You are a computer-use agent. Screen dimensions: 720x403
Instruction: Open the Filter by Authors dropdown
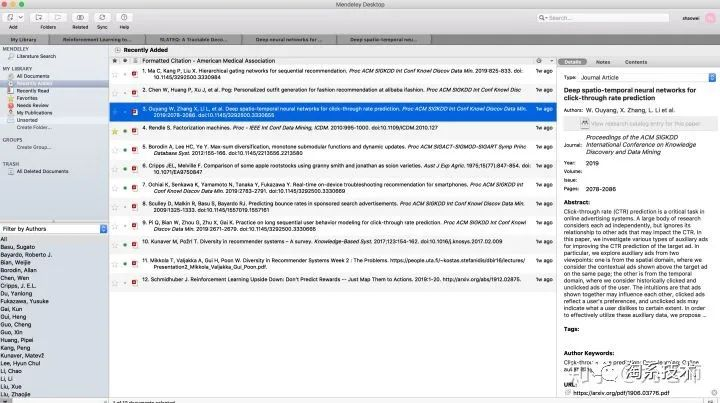pyautogui.click(x=54, y=229)
